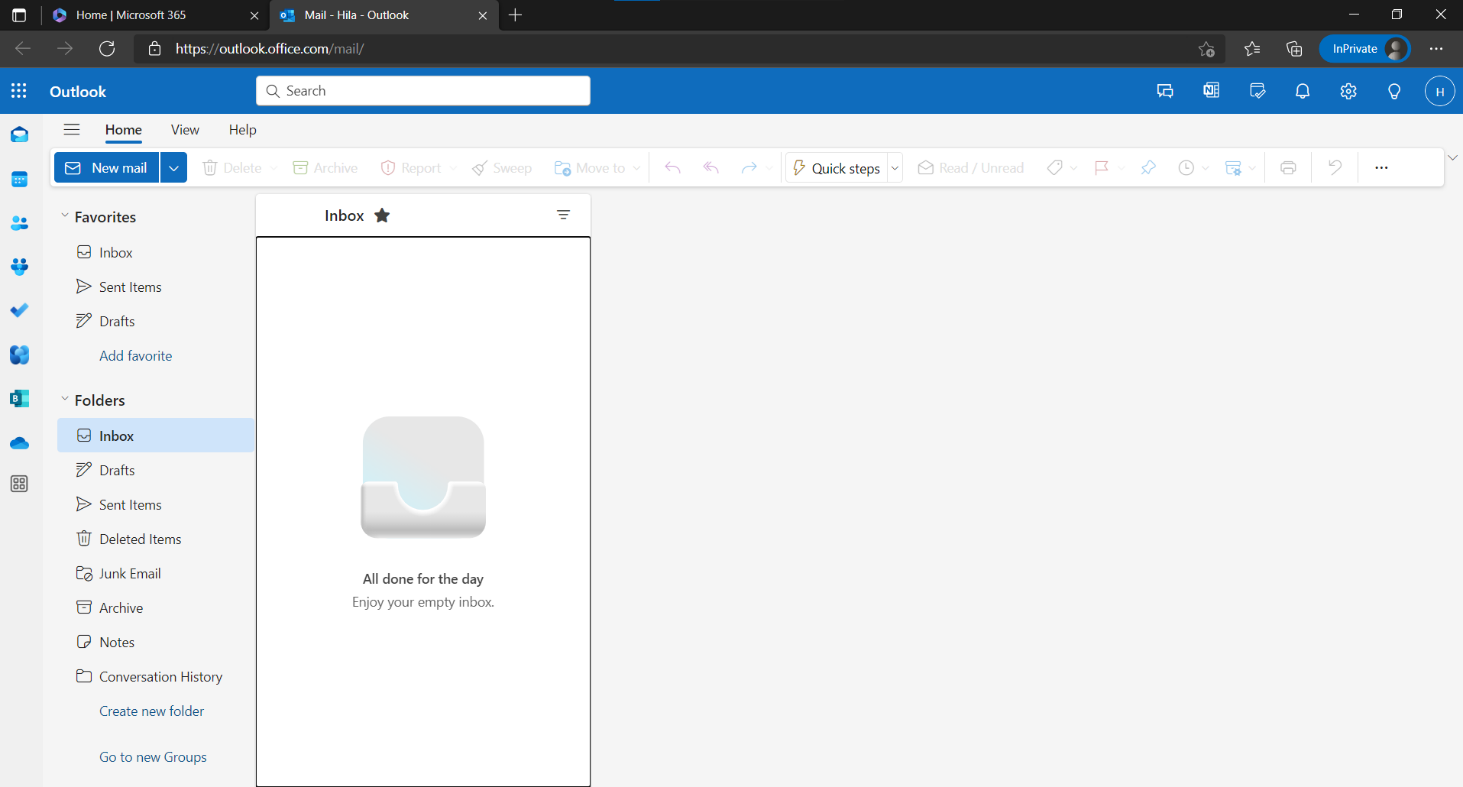Open the Deleted Items folder
Screen dimensions: 1463x787
[155, 539]
